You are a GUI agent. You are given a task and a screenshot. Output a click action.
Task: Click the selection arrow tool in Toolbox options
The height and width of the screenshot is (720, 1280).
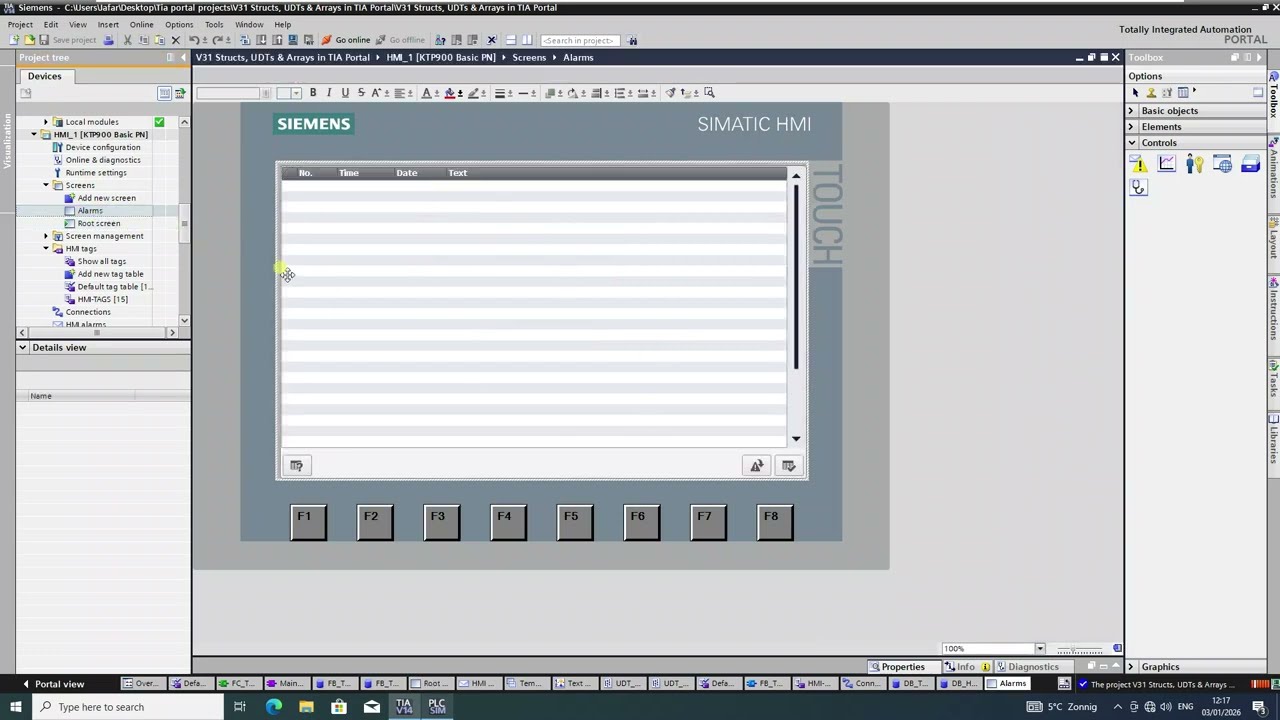pyautogui.click(x=1135, y=93)
